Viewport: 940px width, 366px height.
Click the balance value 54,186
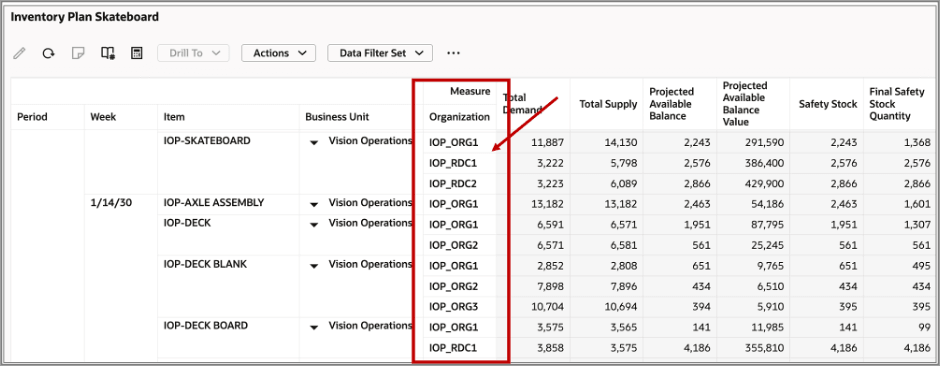[769, 204]
